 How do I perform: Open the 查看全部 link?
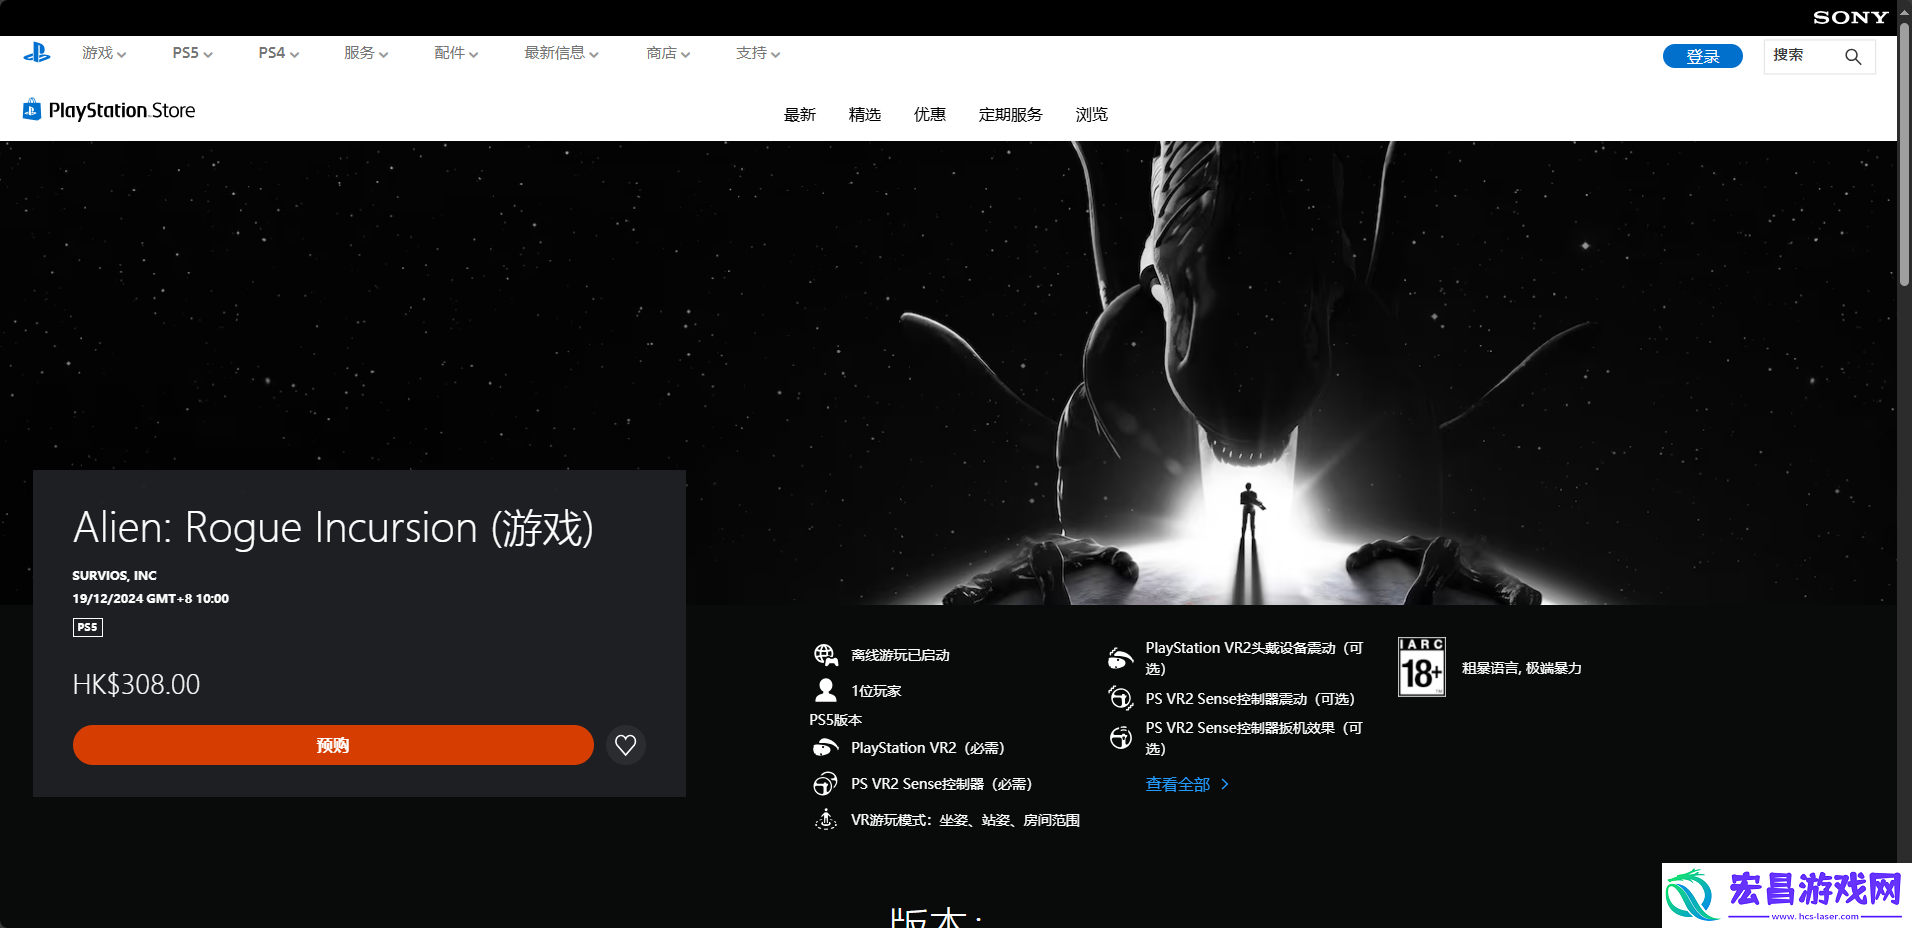(1187, 785)
